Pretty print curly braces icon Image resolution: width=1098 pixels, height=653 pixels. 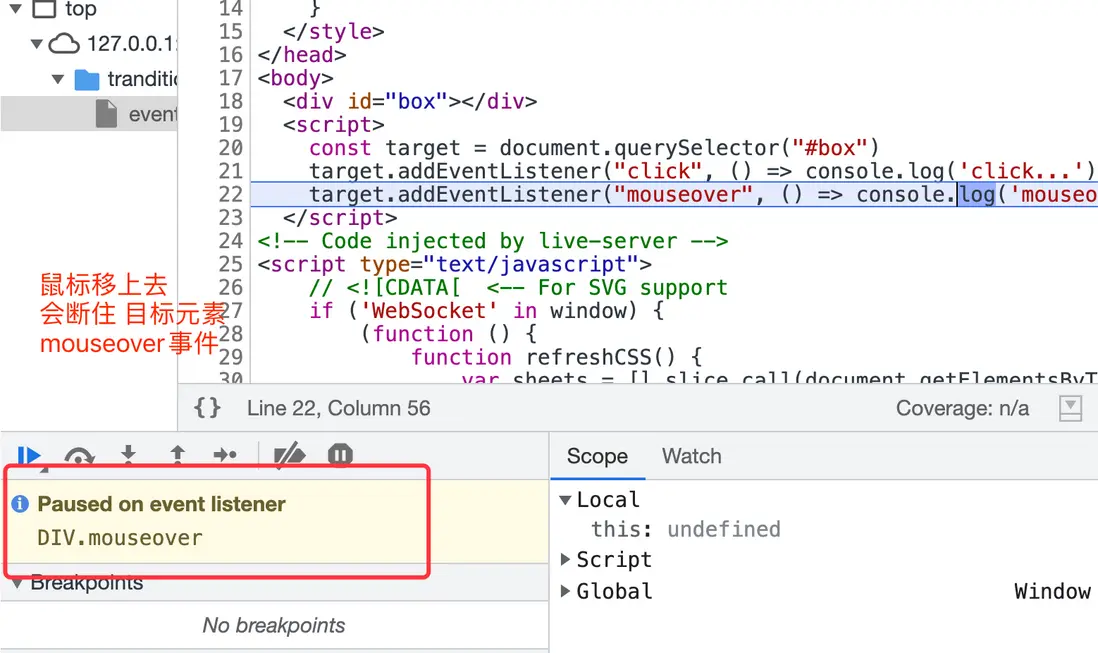(x=207, y=407)
